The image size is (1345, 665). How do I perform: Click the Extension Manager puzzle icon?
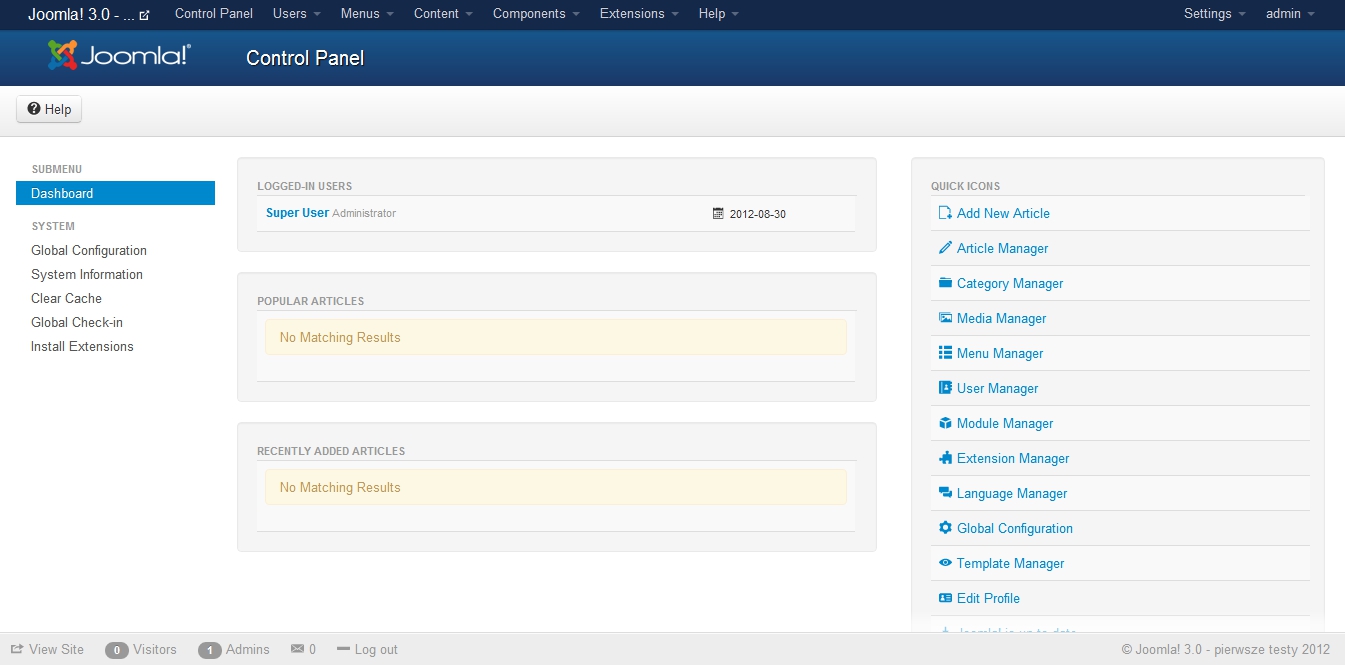coord(945,458)
